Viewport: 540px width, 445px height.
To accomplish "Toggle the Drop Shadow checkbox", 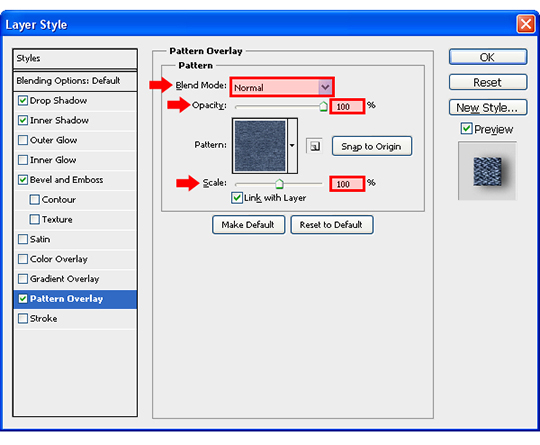I will click(x=23, y=101).
